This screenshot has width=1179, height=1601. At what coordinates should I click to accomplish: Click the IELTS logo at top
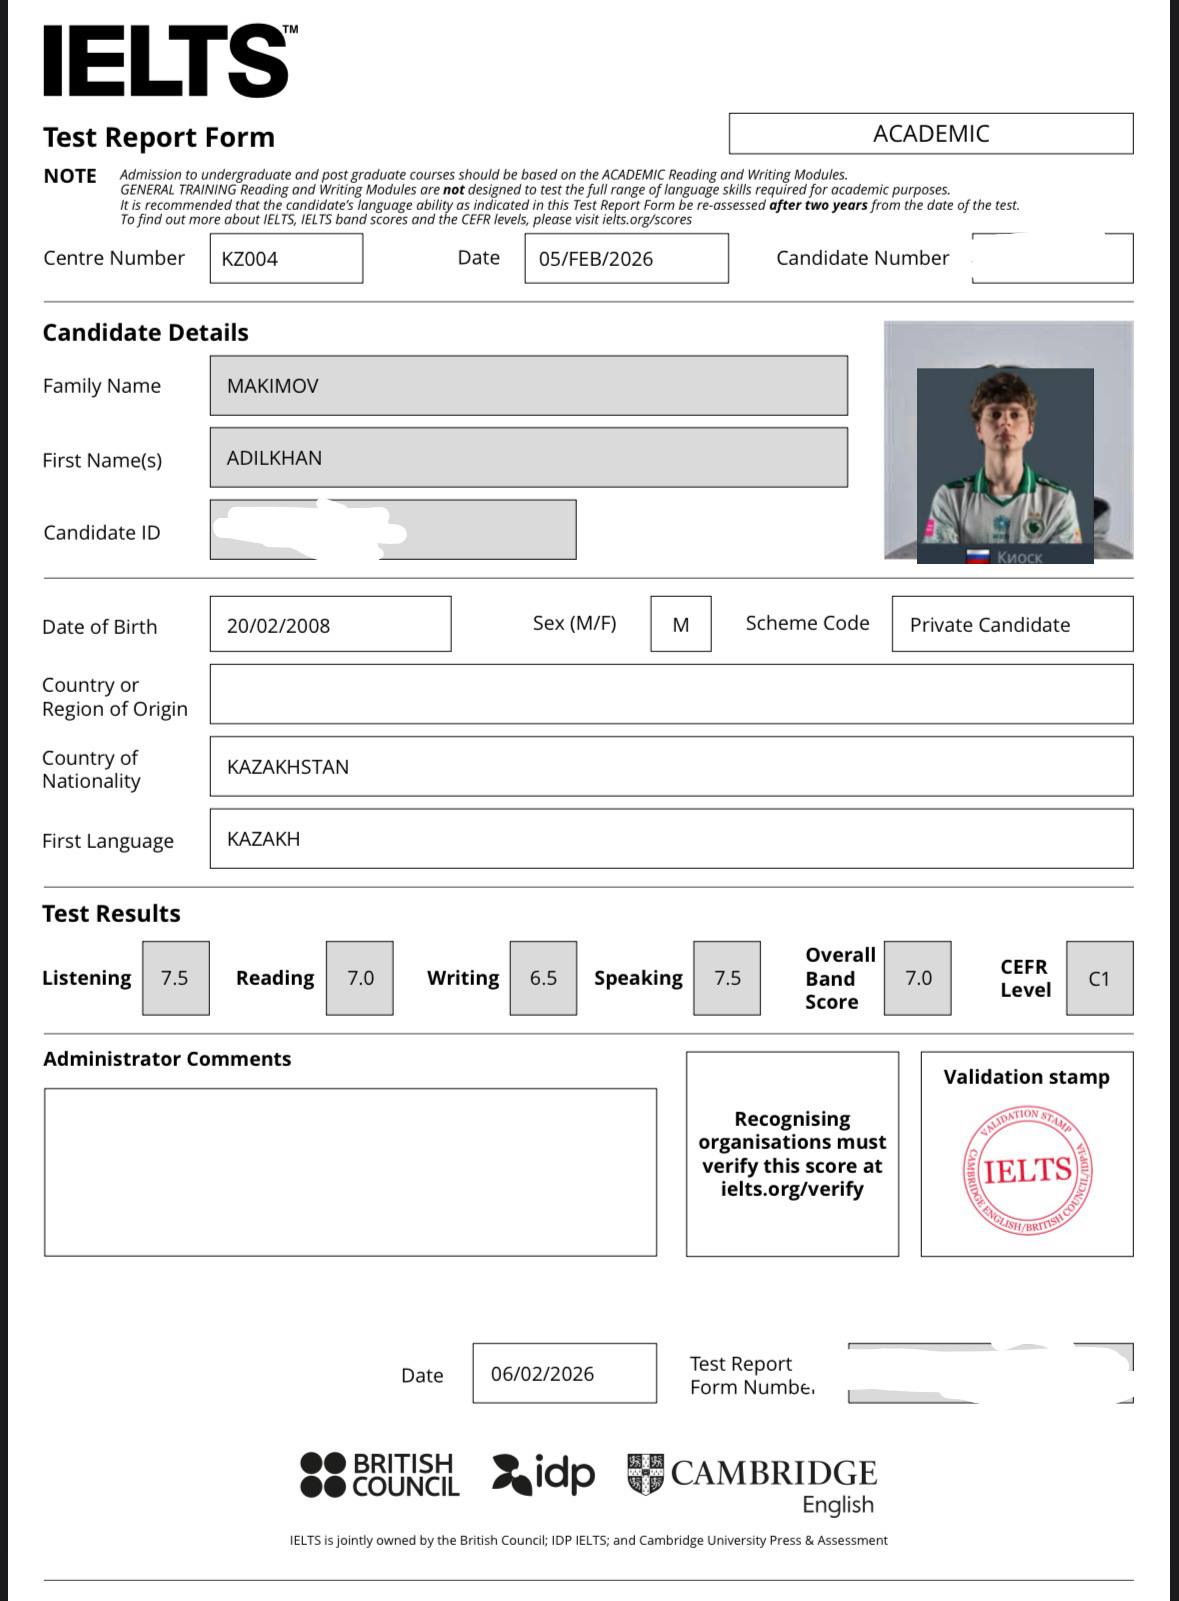(x=170, y=61)
